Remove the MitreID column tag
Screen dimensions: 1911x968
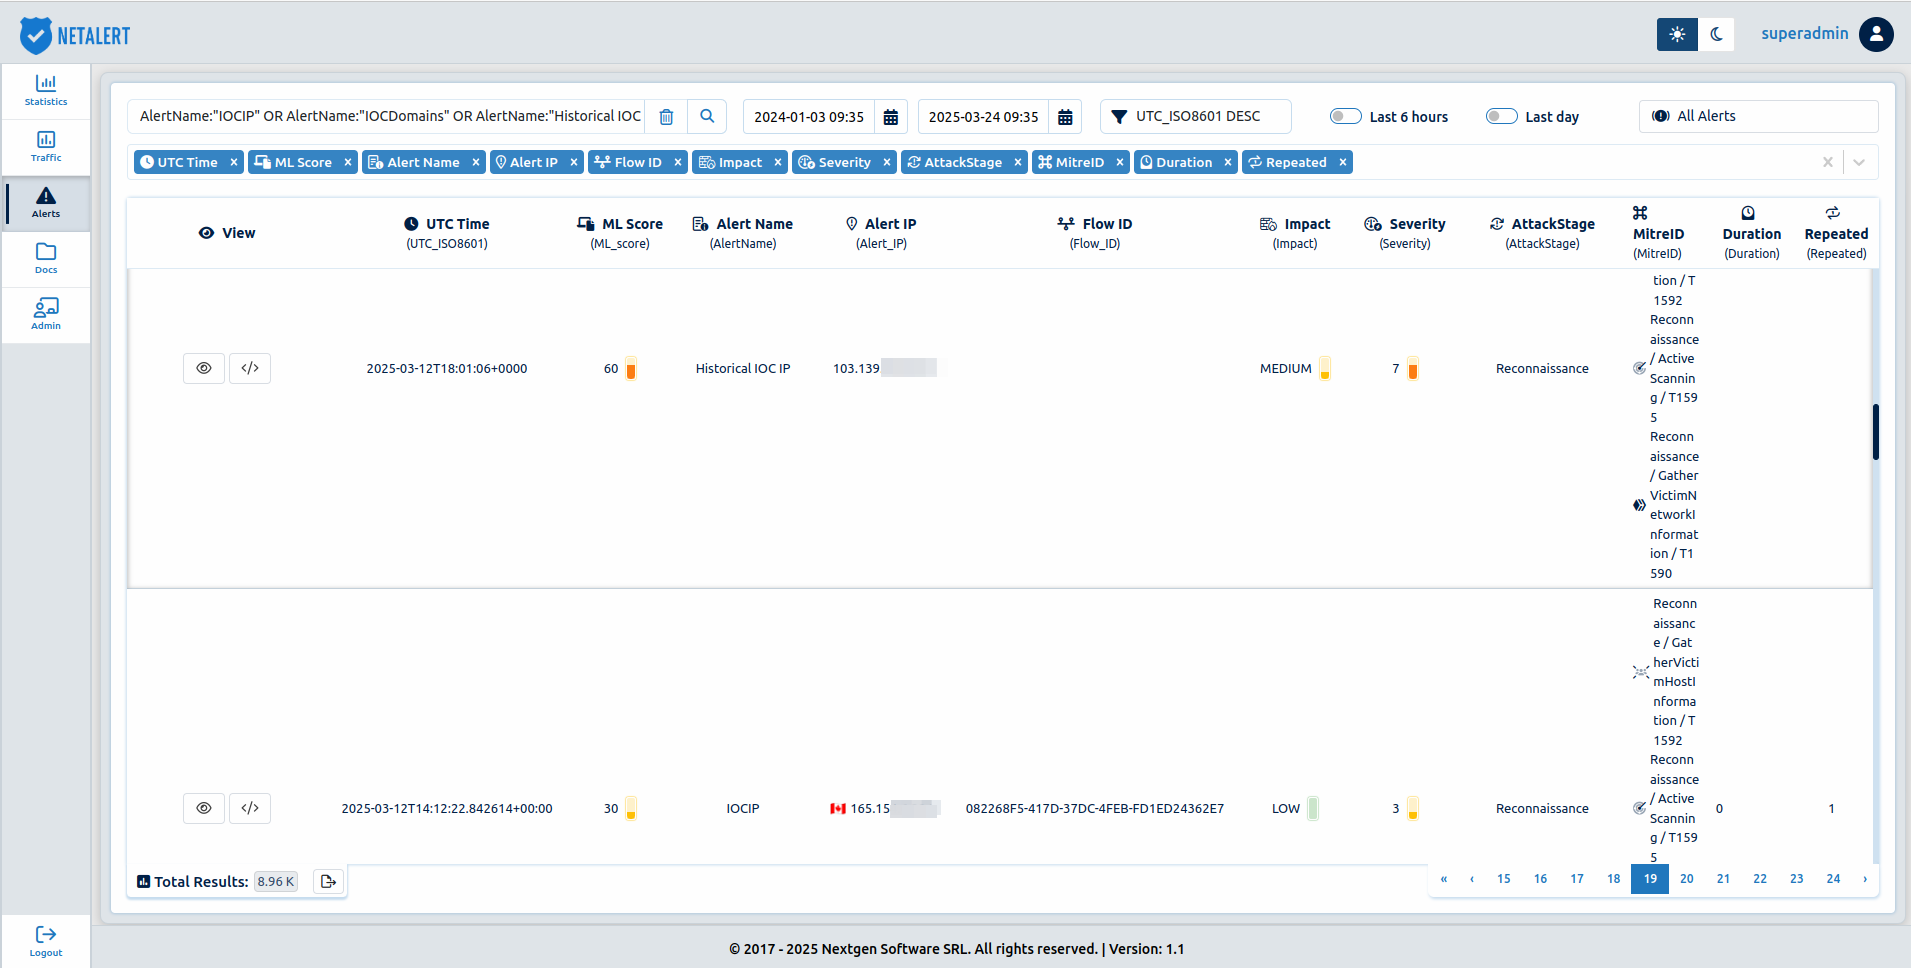[1120, 162]
